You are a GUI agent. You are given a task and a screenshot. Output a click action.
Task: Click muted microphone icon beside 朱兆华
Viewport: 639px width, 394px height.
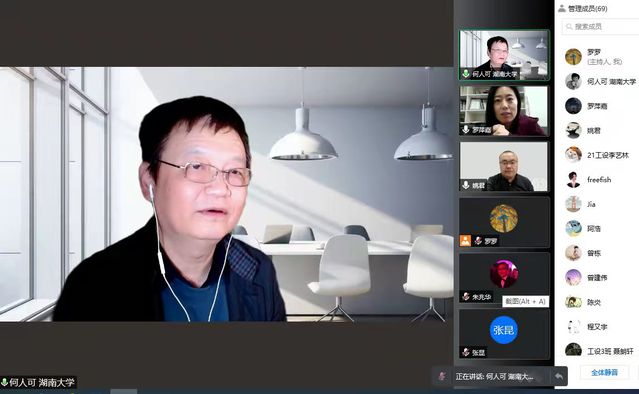466,297
